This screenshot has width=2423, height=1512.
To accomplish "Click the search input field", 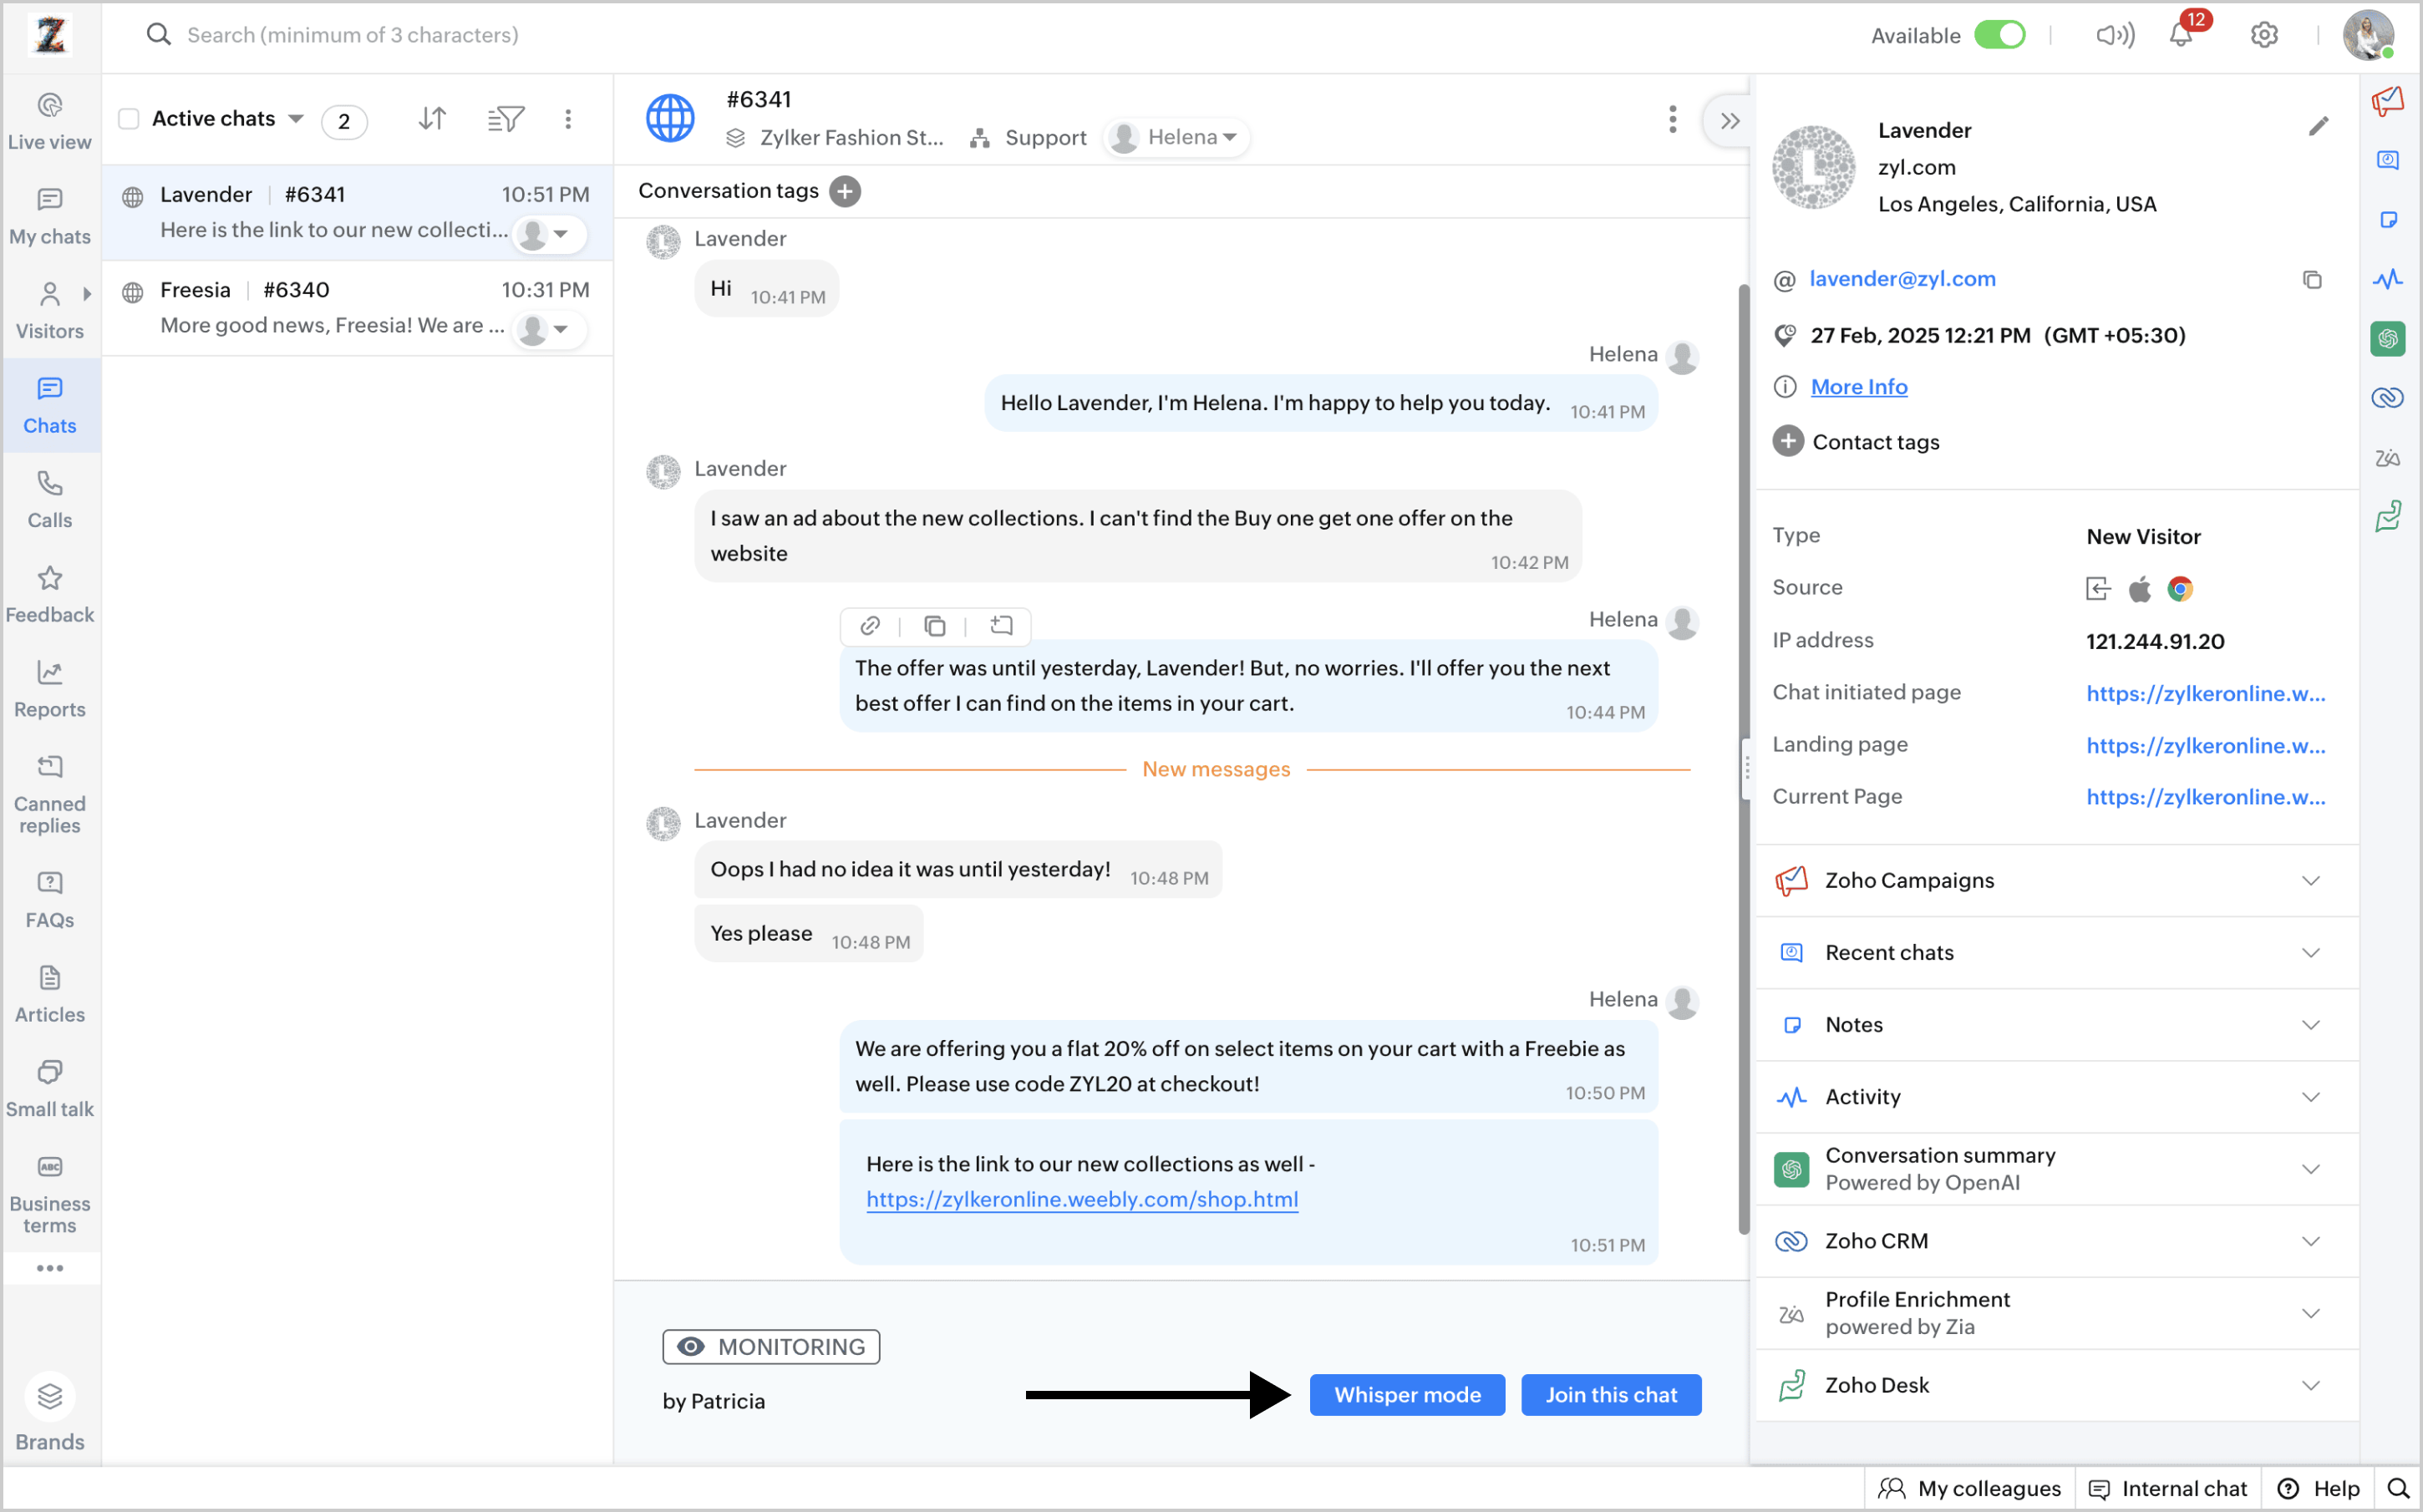I will 352,36.
